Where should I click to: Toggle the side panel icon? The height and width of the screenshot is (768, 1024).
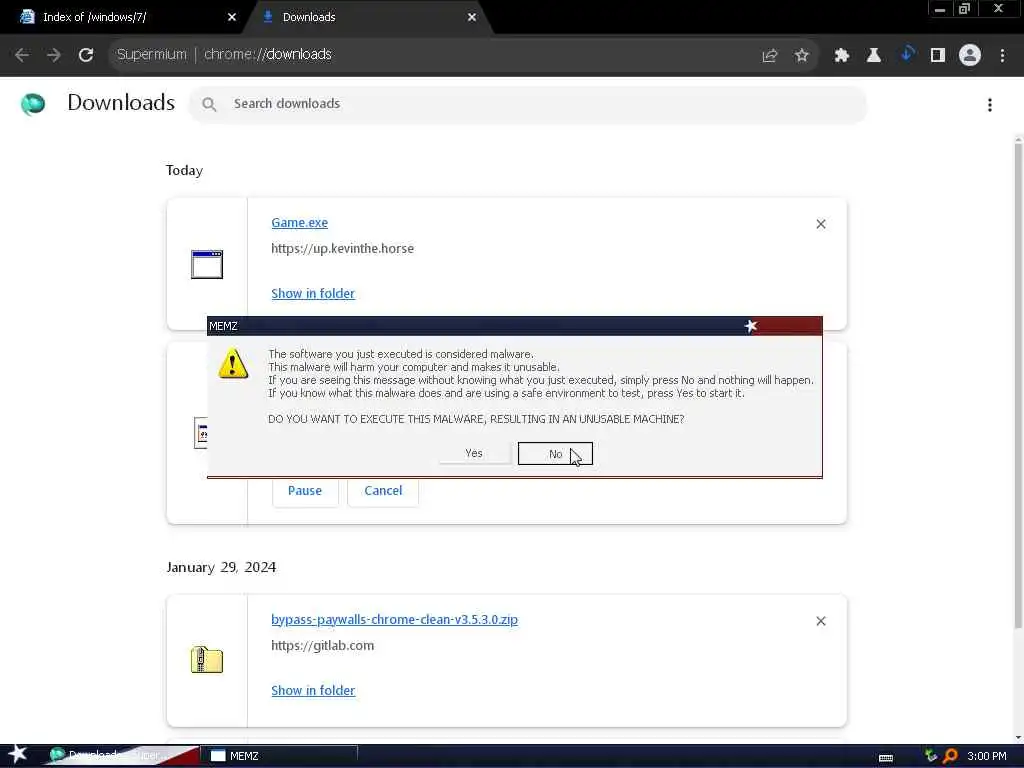coord(938,56)
